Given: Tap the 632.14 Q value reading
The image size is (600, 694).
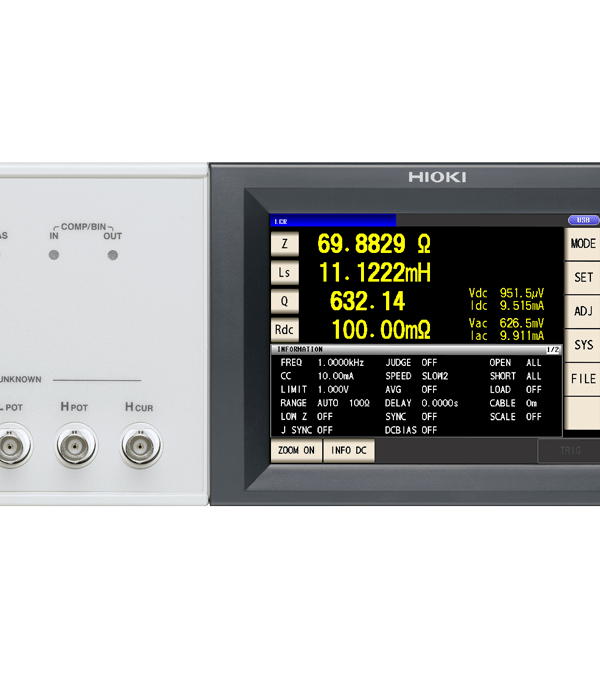Looking at the screenshot, I should (x=367, y=301).
